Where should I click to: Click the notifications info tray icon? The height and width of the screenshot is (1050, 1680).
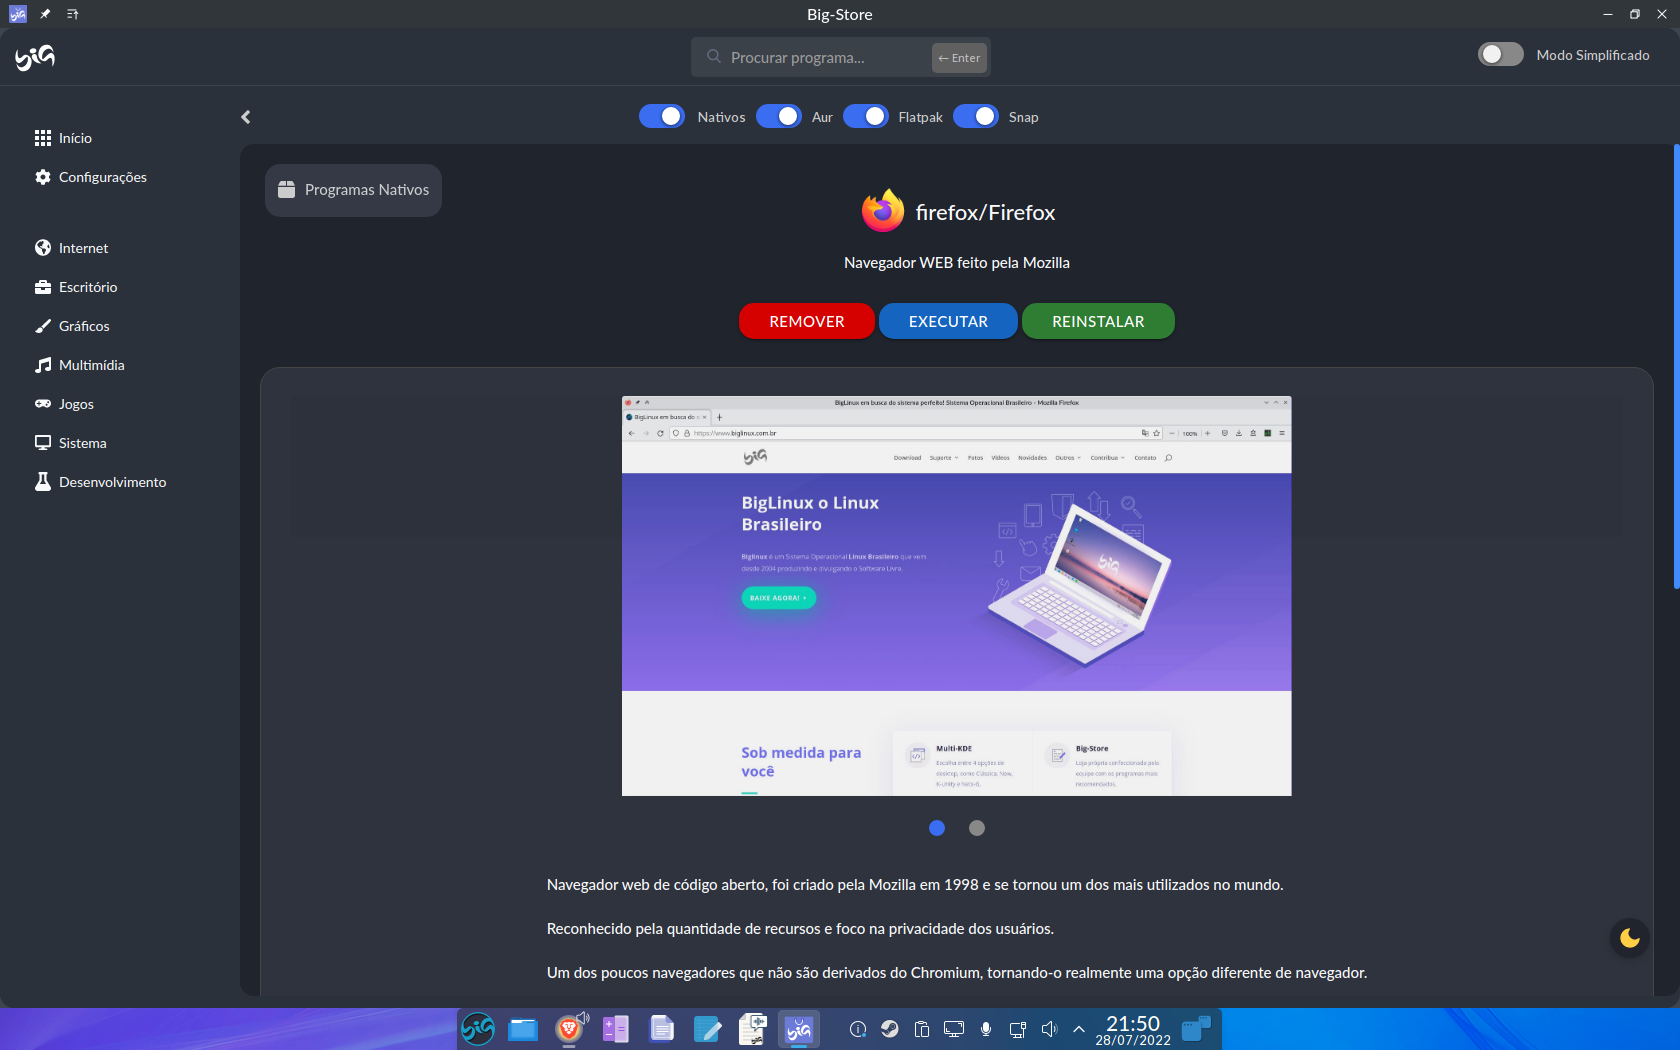[858, 1029]
